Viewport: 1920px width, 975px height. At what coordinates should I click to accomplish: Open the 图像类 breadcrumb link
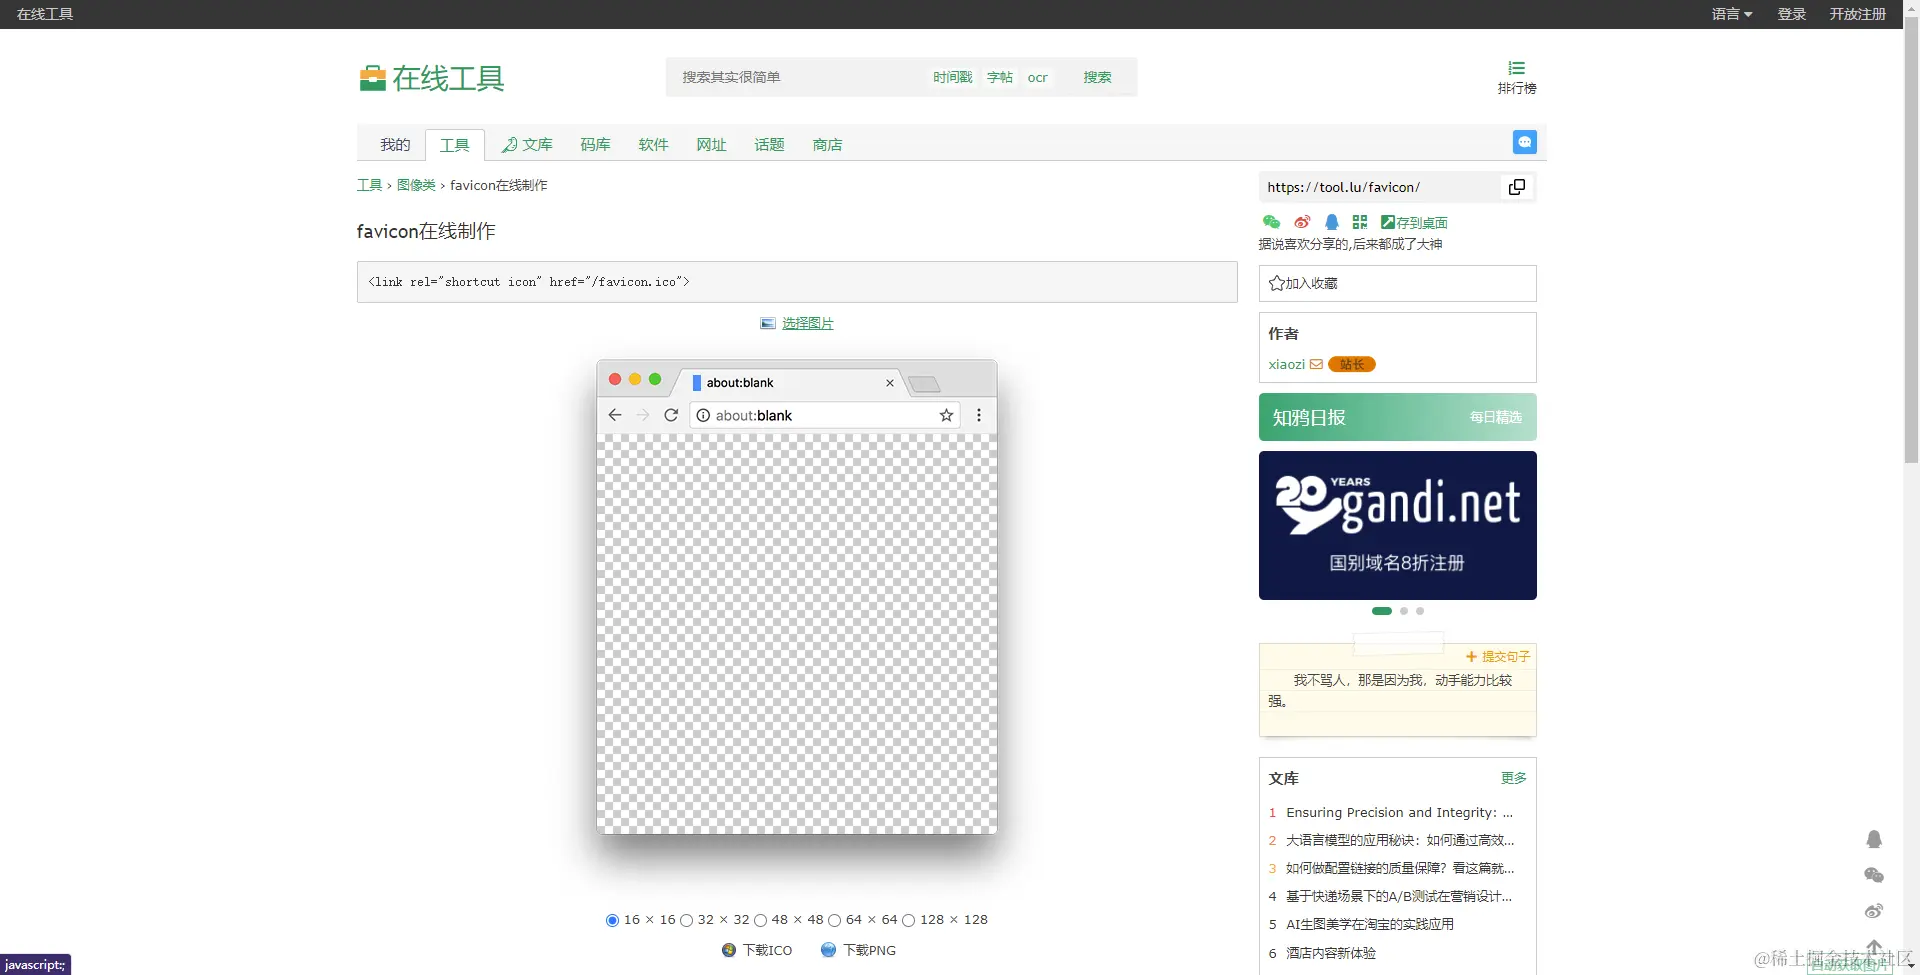[x=416, y=185]
